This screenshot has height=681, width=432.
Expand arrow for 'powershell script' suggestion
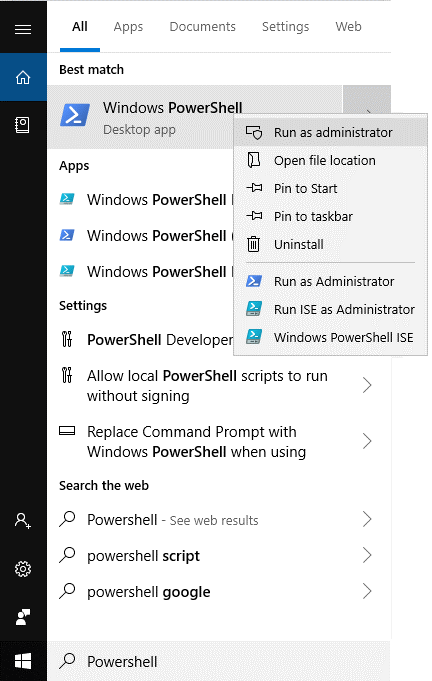367,555
